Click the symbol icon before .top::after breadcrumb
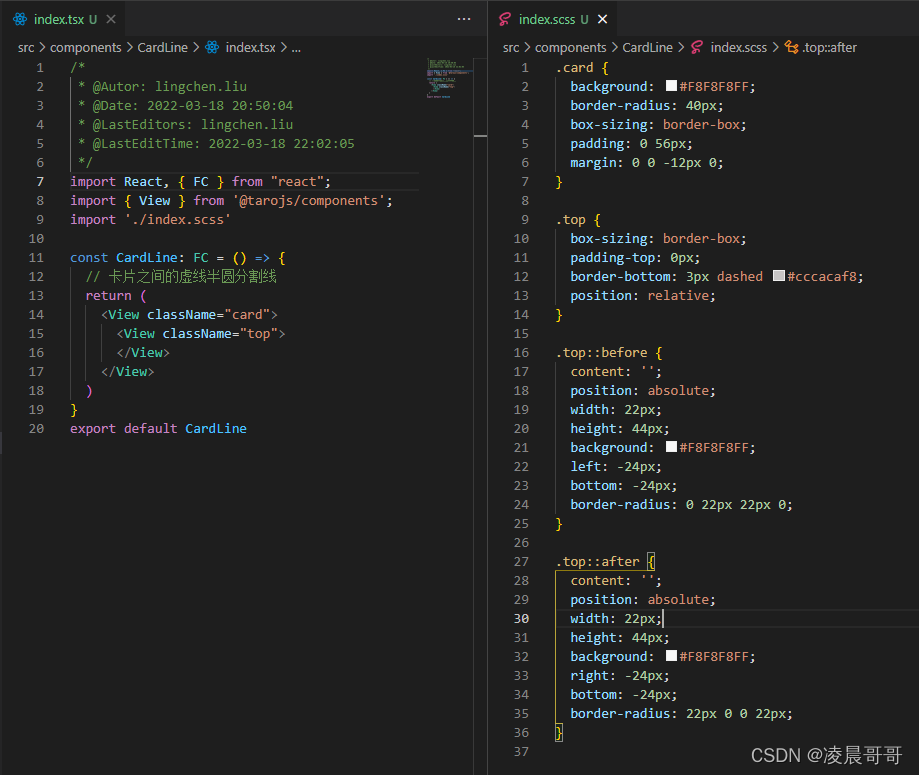919x775 pixels. [x=791, y=47]
